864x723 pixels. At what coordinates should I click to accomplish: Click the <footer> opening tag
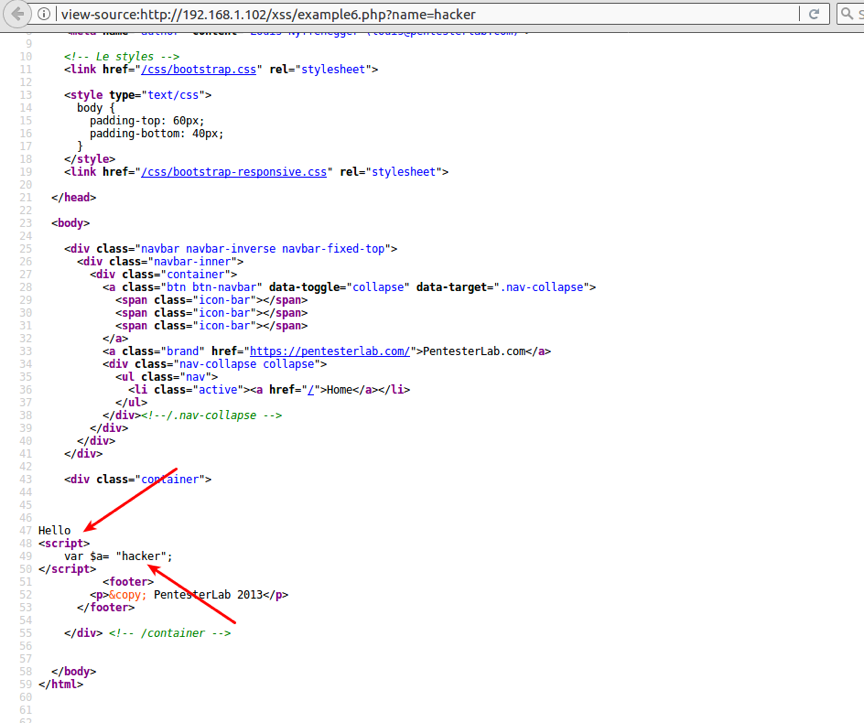(127, 581)
